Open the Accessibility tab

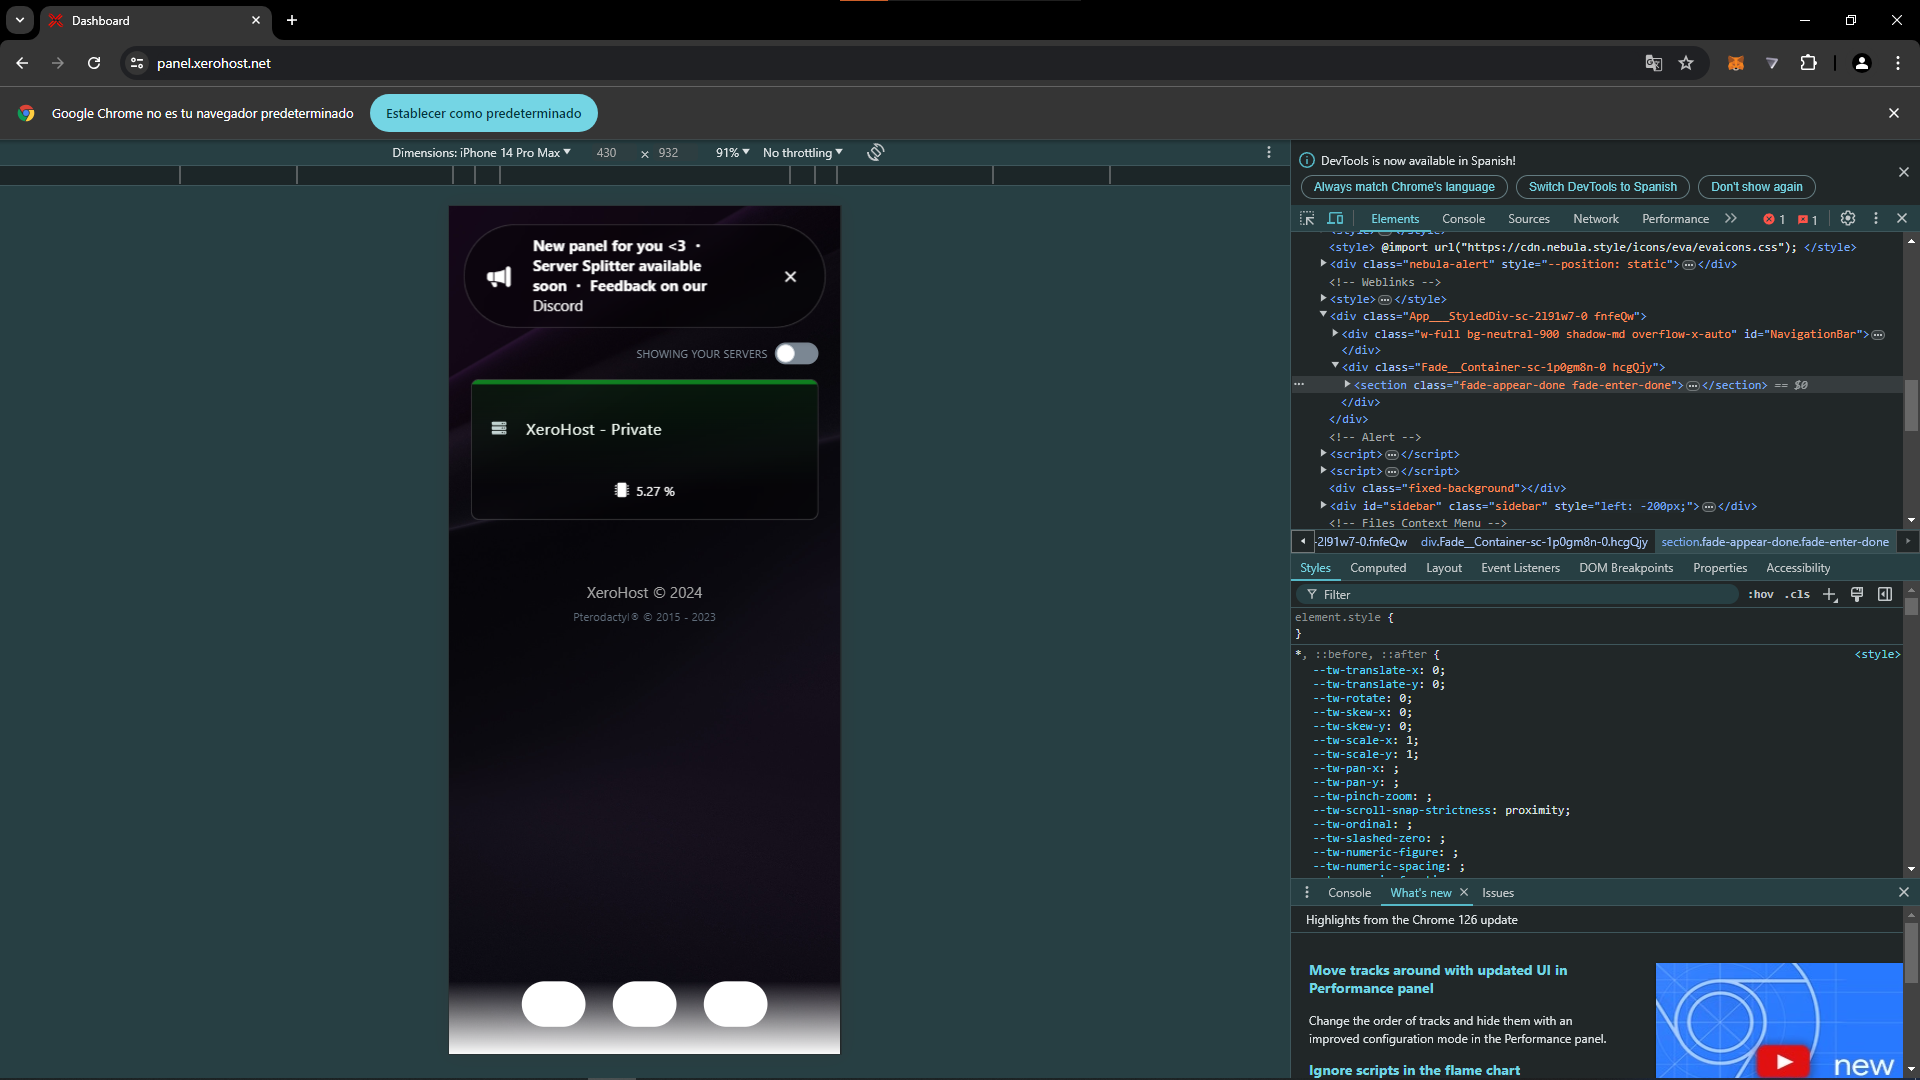point(1798,568)
